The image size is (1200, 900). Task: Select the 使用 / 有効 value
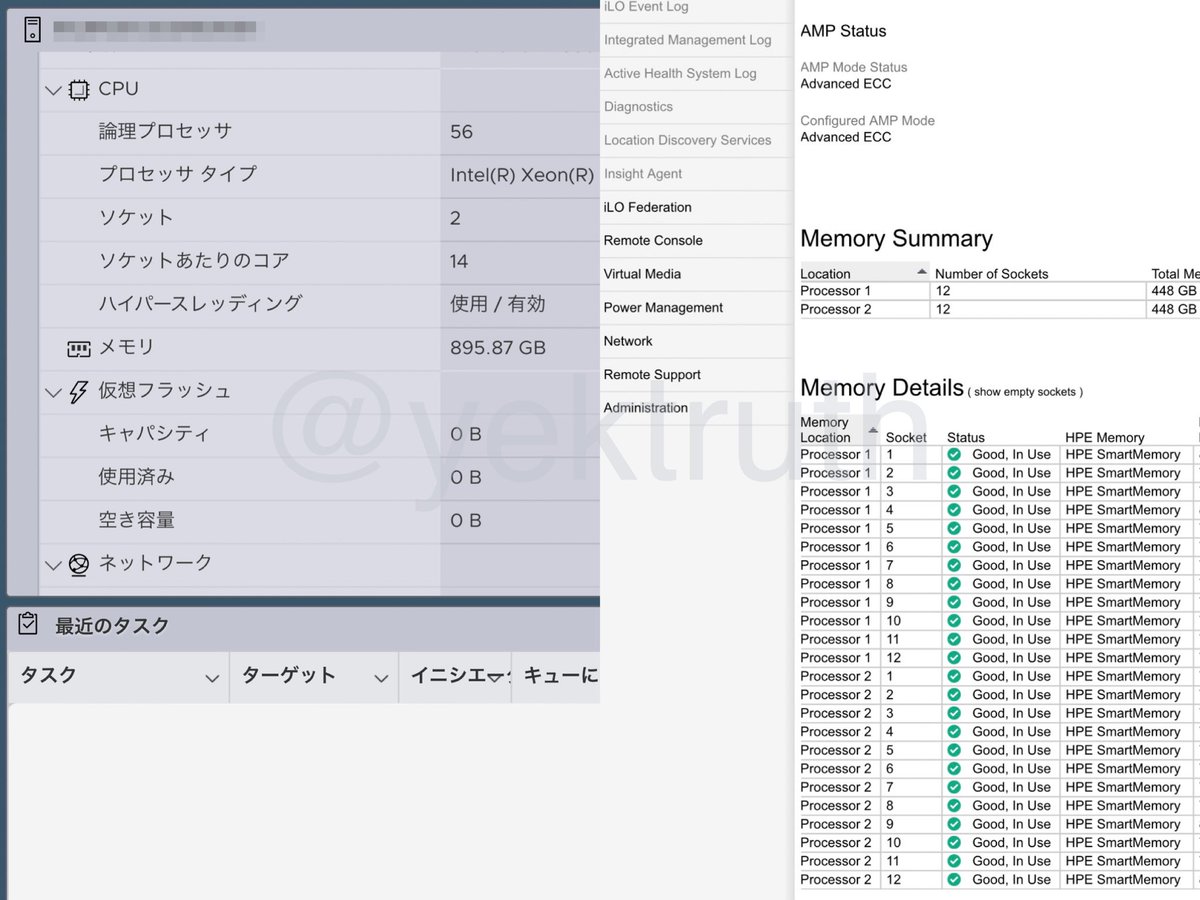pyautogui.click(x=498, y=305)
